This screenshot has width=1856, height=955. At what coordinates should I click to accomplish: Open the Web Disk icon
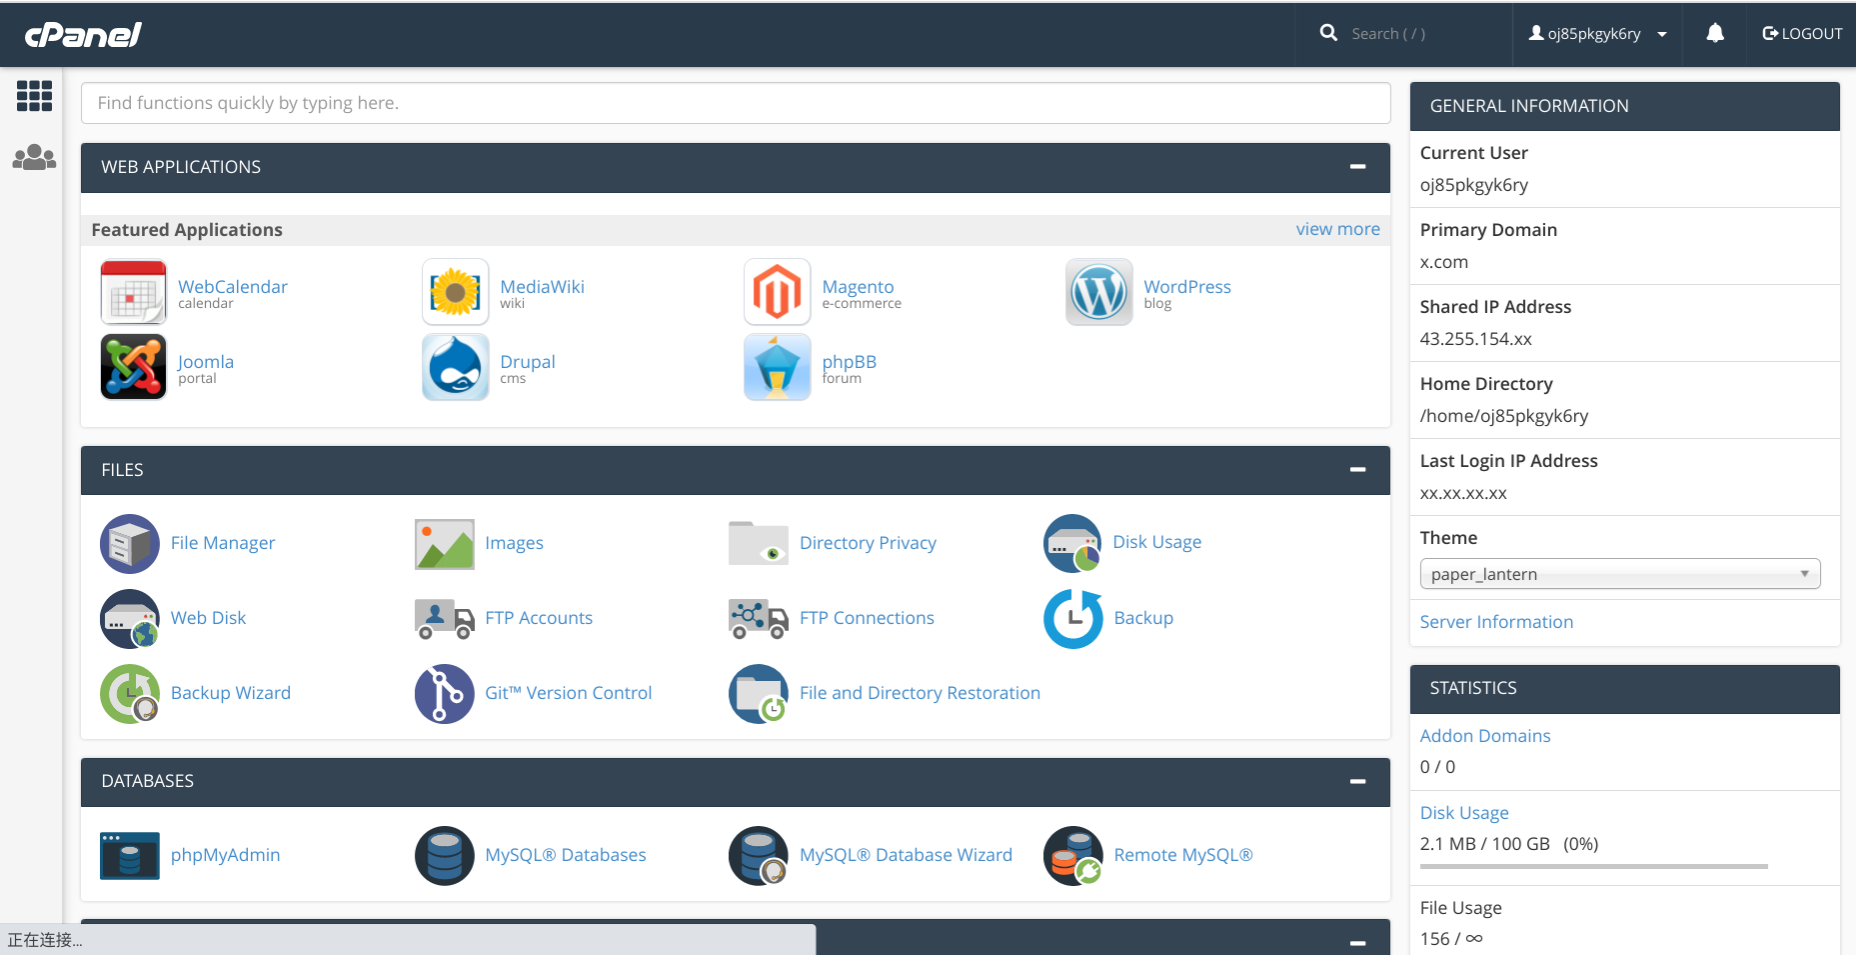tap(130, 619)
